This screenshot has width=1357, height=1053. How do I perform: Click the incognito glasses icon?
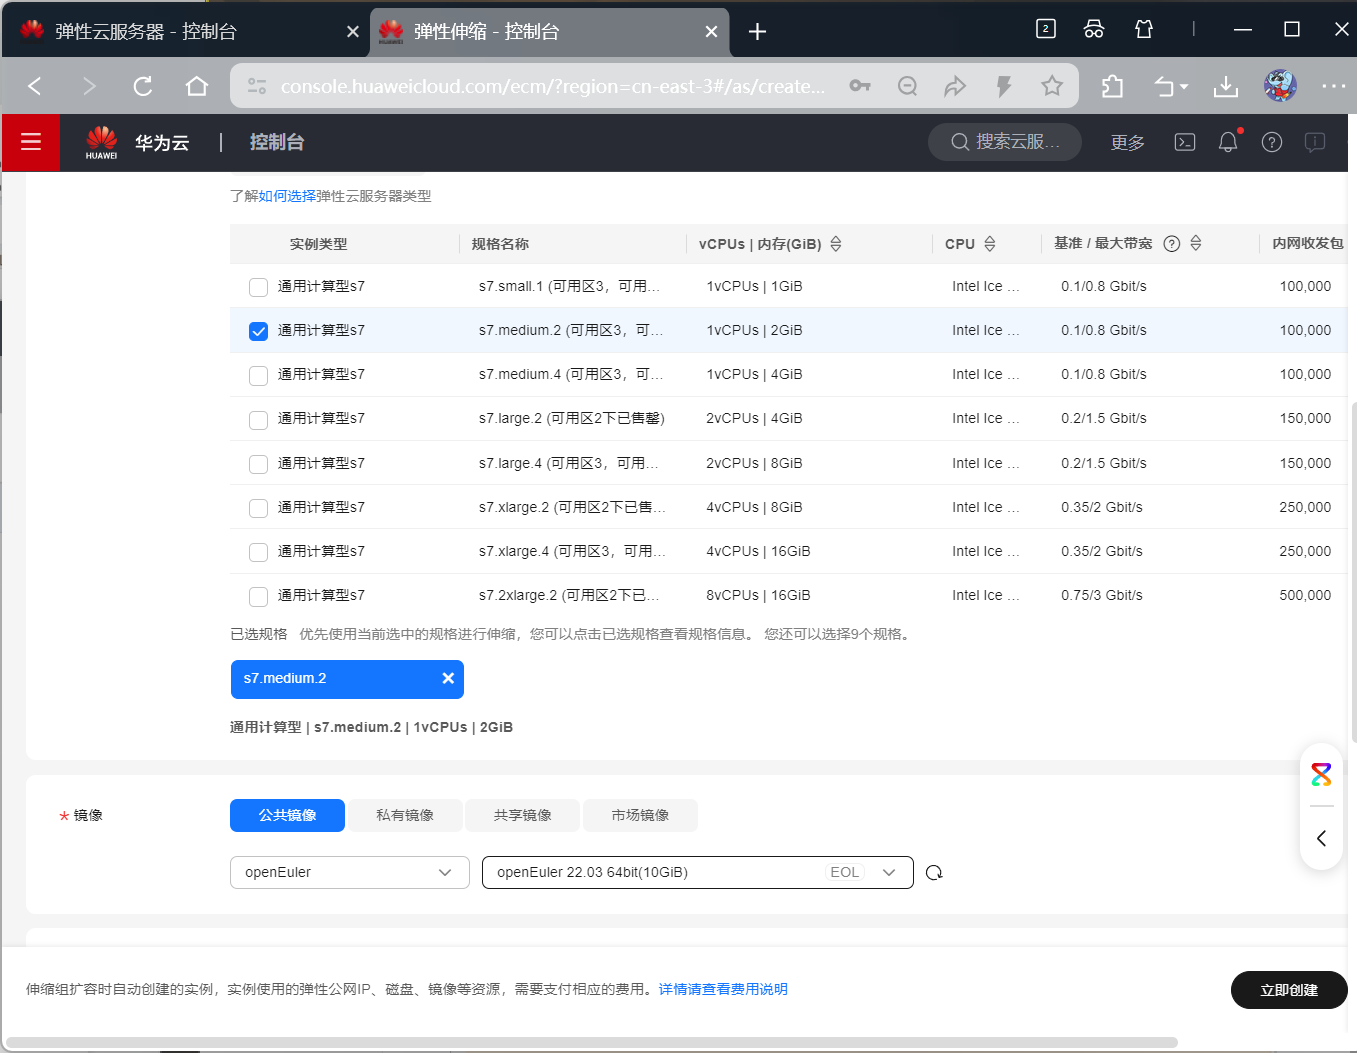coord(1094,29)
